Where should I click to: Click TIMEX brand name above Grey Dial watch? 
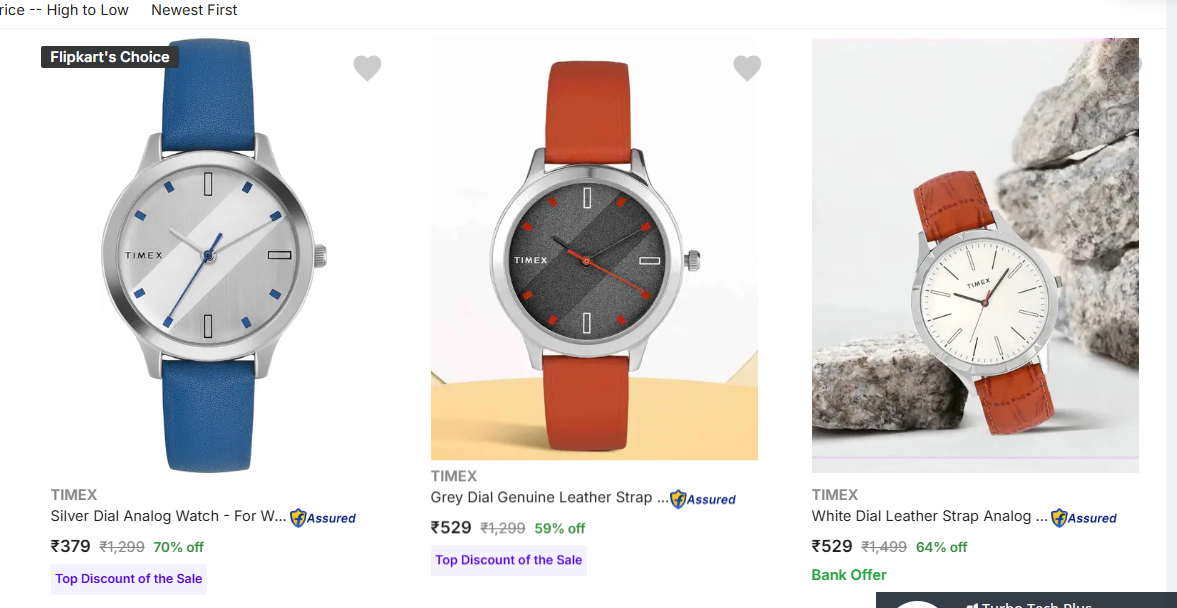[454, 476]
